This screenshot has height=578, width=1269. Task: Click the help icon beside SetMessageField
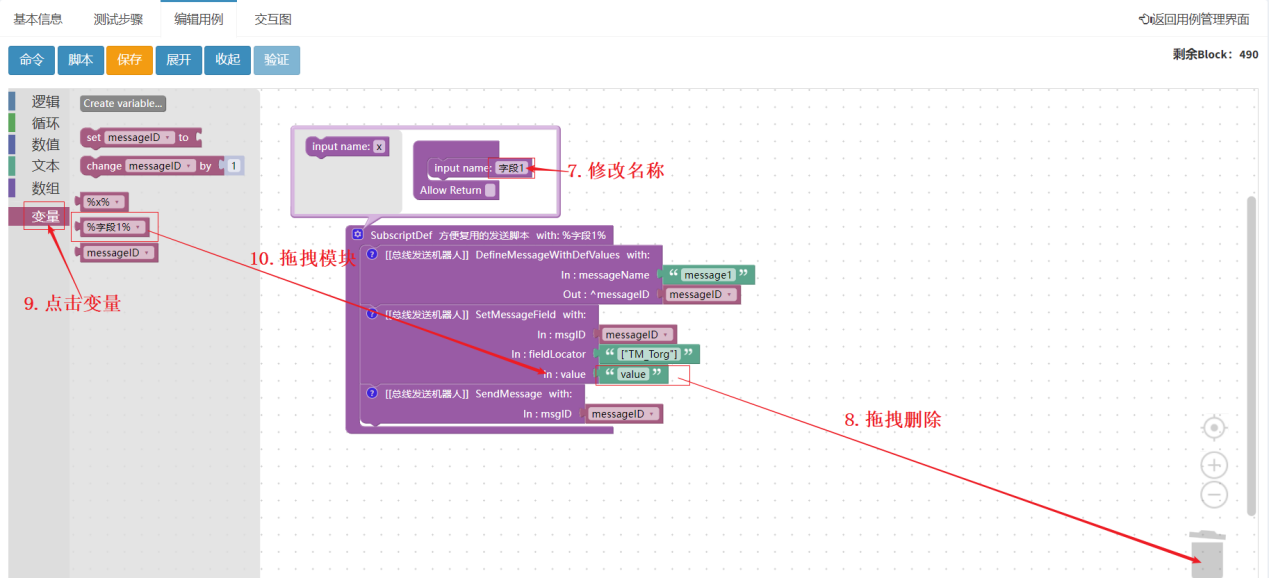[372, 314]
